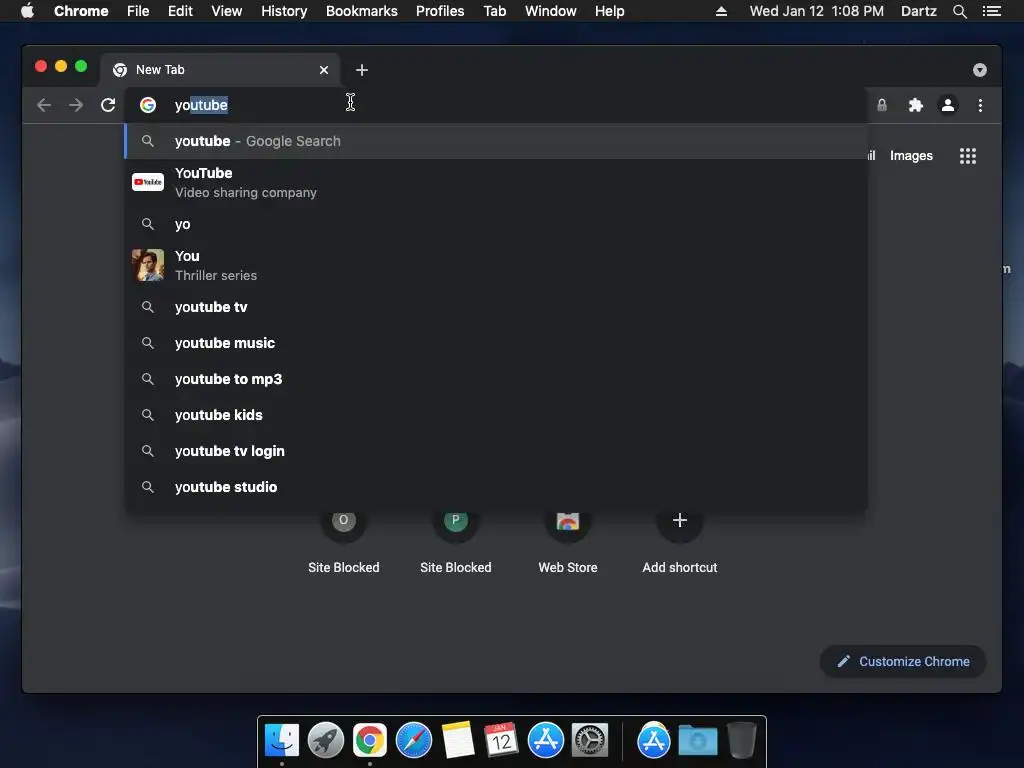Open the Tab menu
Screen dimensions: 1024x768
[494, 11]
